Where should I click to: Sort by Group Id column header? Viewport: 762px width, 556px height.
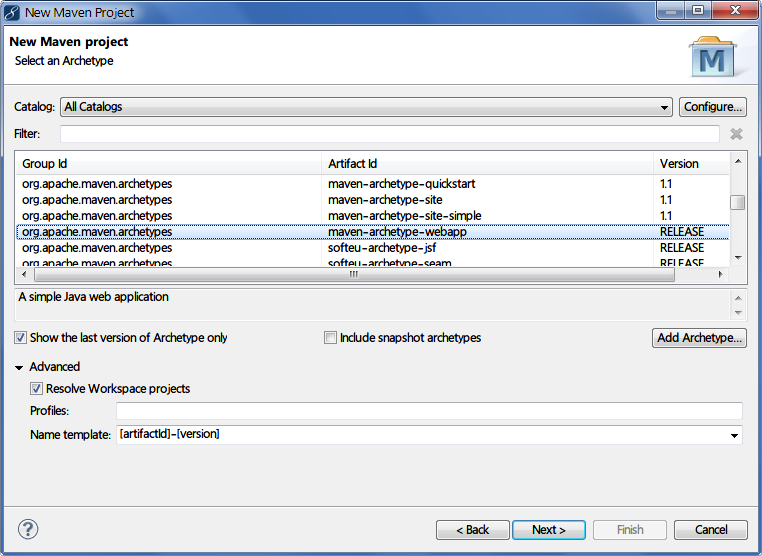click(170, 163)
